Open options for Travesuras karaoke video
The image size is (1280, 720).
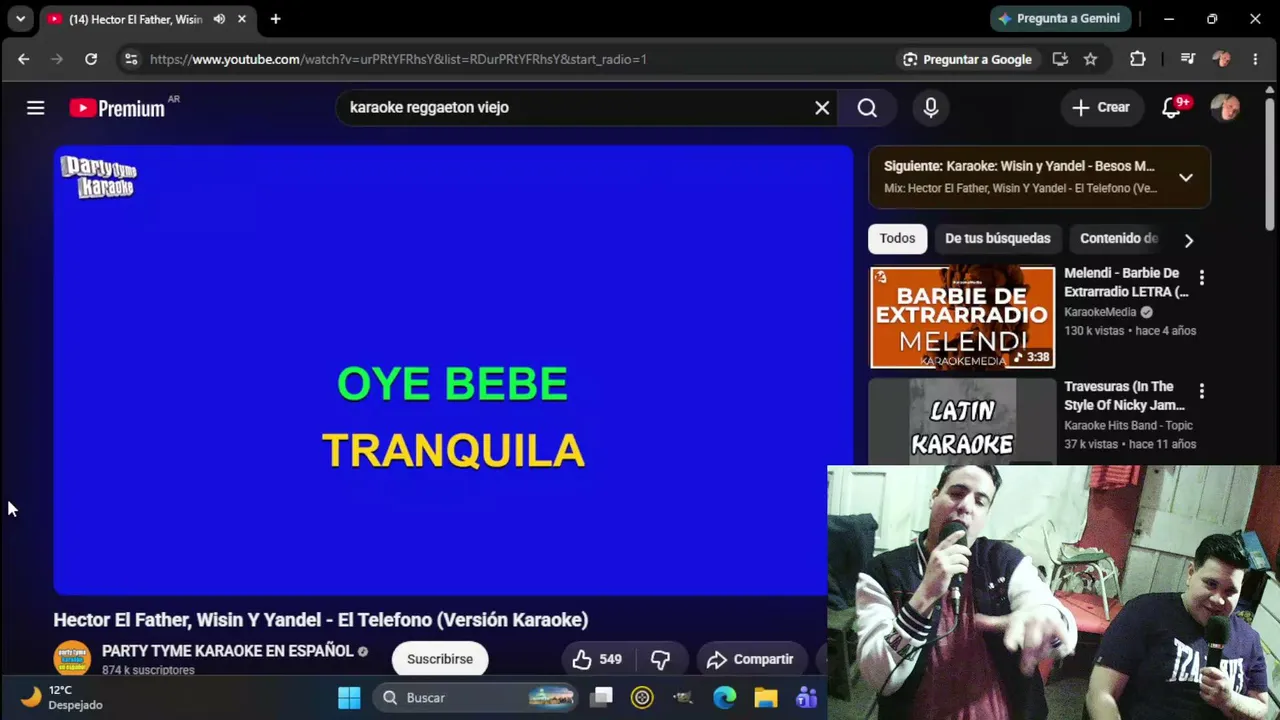coord(1202,392)
